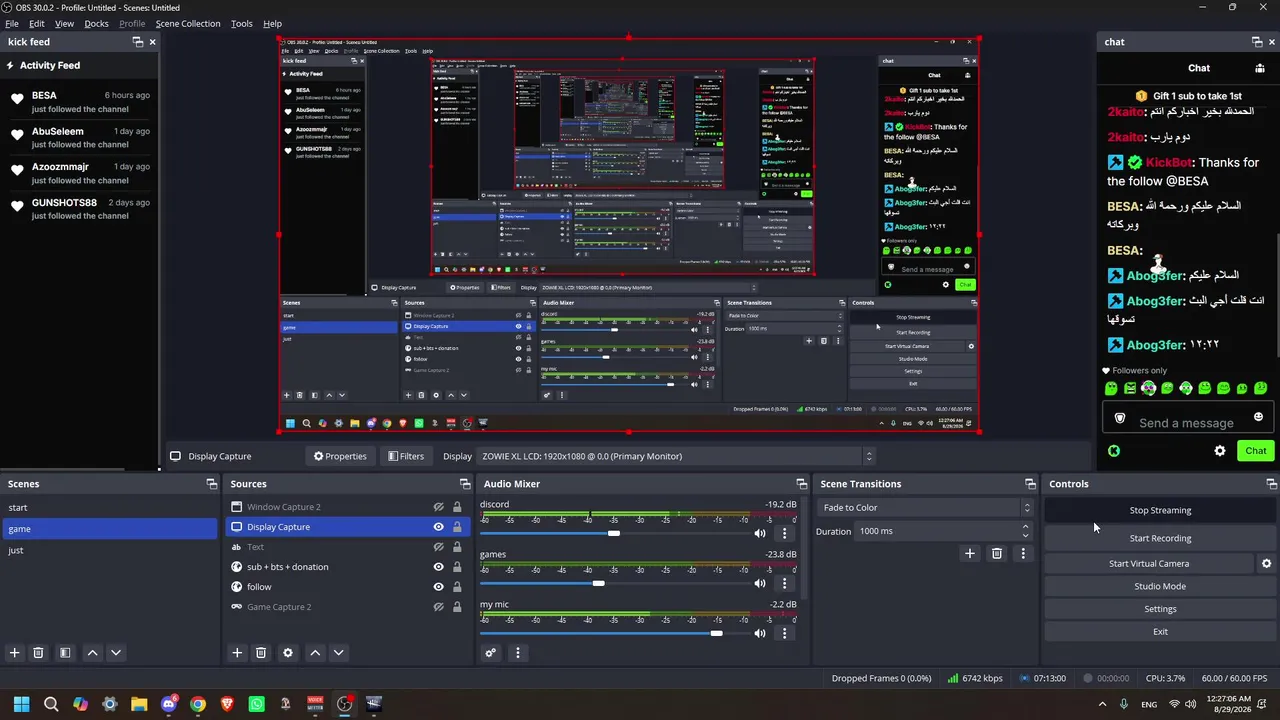Unlock the follow source
Screen dimensions: 1280x720
click(x=457, y=587)
